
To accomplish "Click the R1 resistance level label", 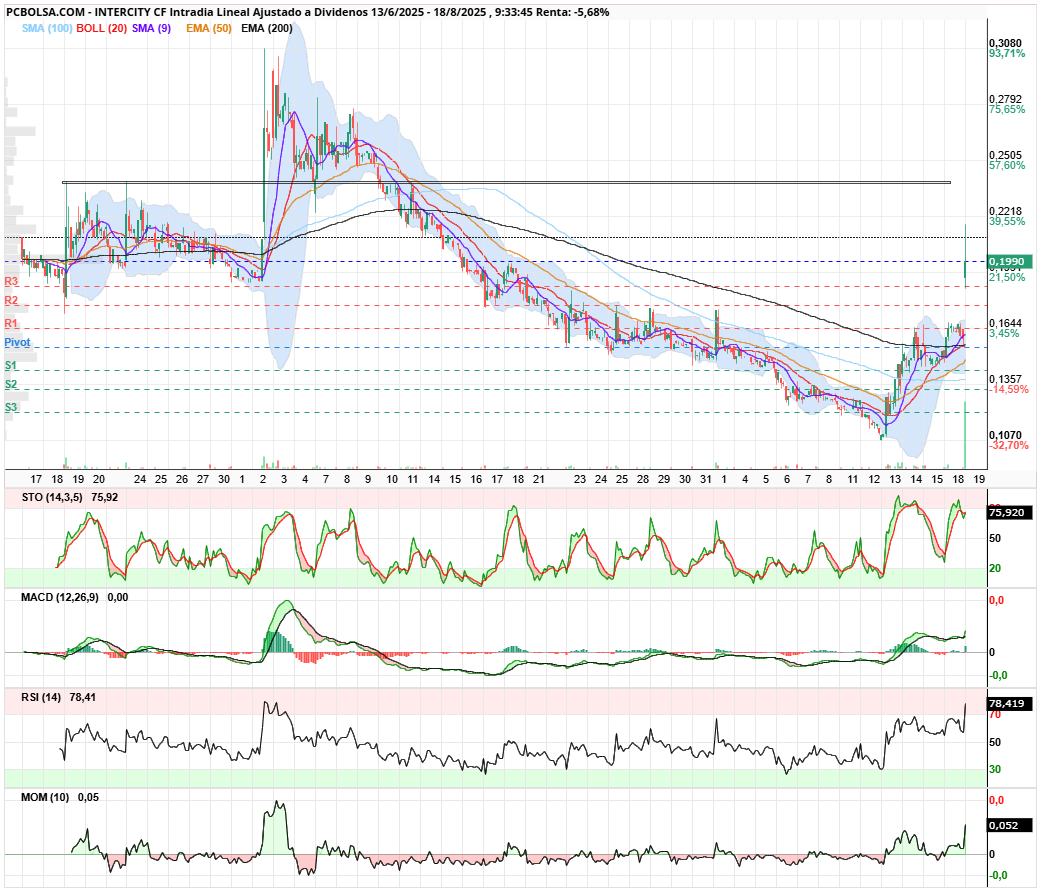I will 11,324.
